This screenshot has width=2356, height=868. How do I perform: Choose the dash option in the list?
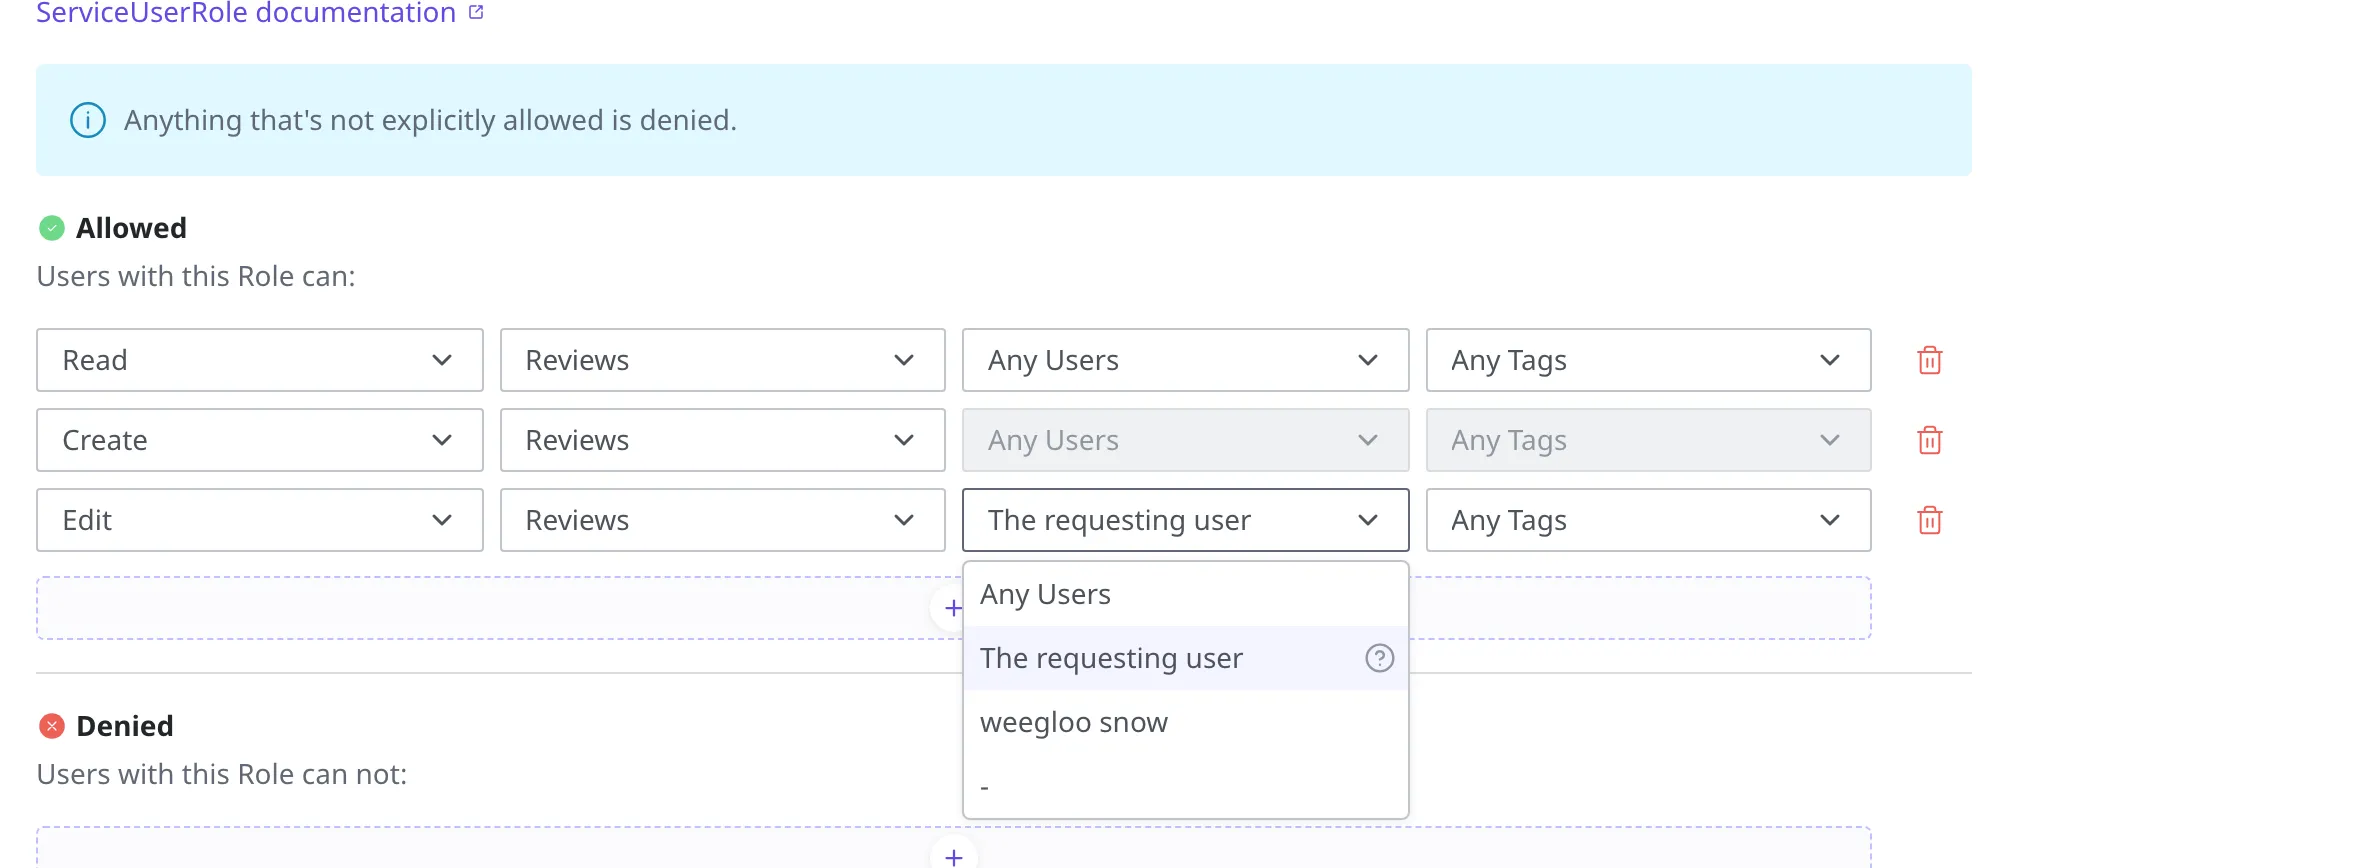(1185, 786)
